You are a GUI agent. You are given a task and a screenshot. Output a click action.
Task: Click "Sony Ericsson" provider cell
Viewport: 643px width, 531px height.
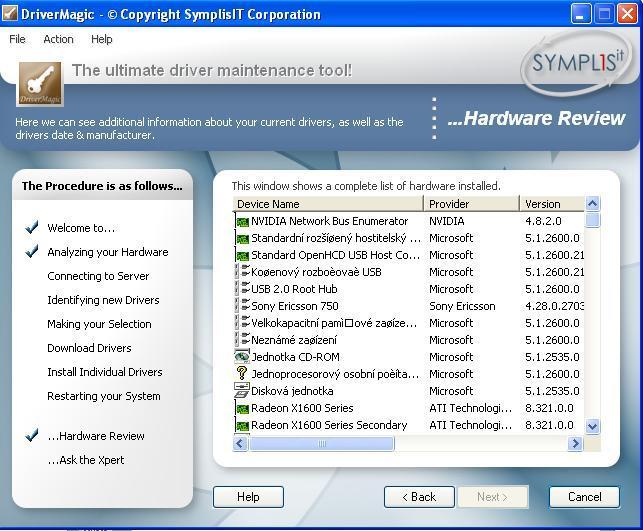pos(462,306)
